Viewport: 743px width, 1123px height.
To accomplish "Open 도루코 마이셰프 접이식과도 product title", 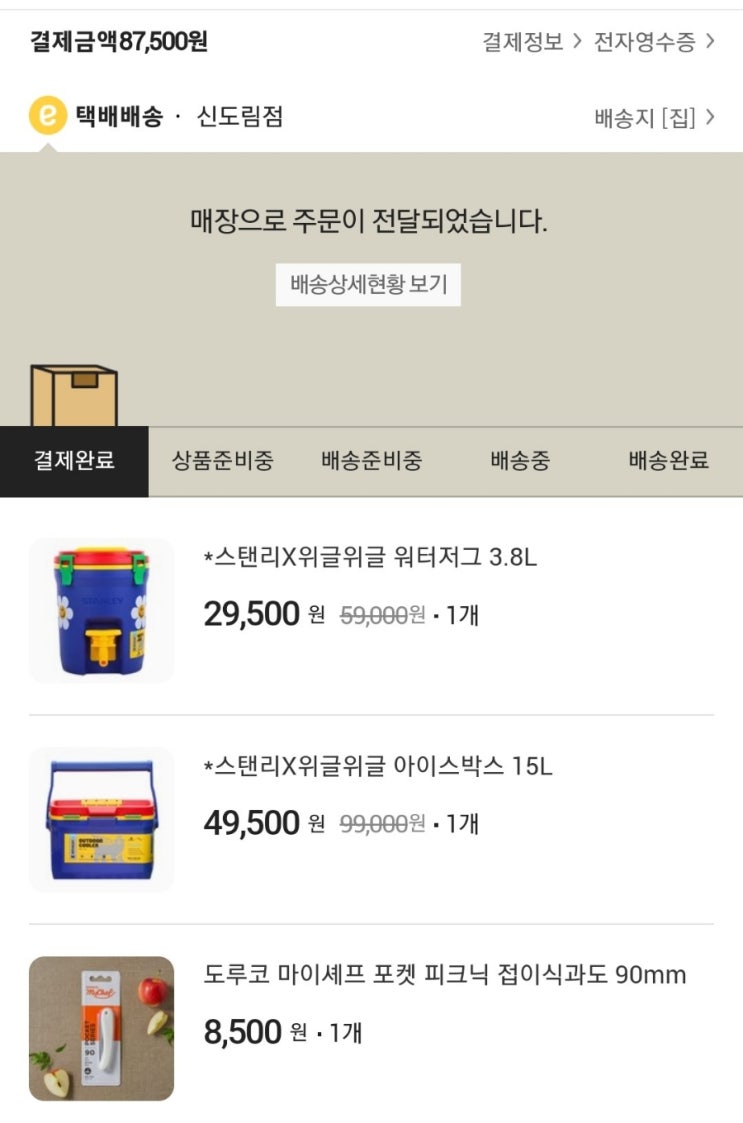I will [x=445, y=975].
